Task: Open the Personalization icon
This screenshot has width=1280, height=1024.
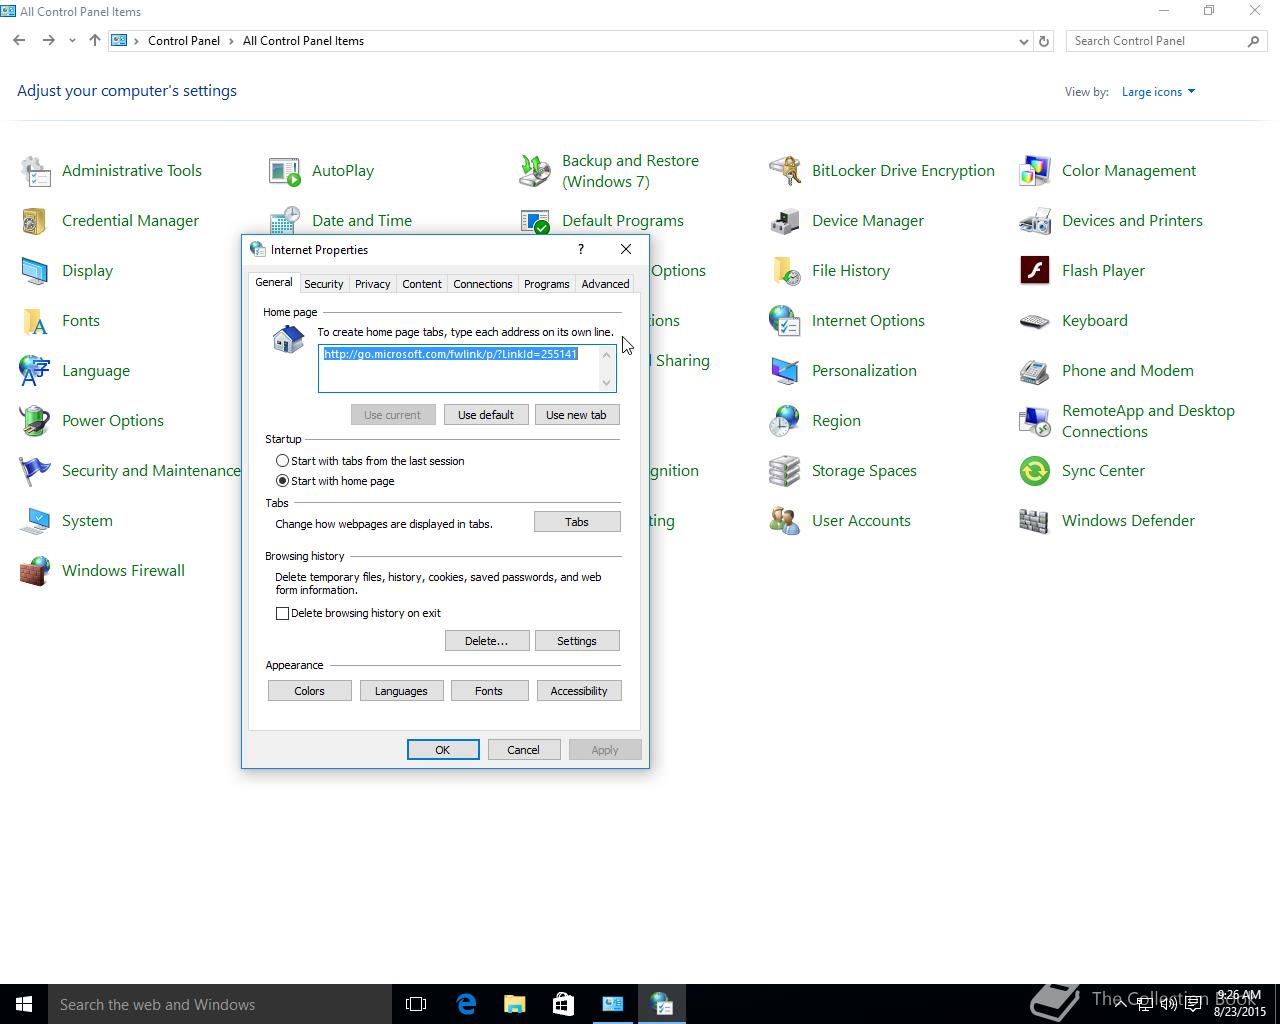Action: (785, 371)
